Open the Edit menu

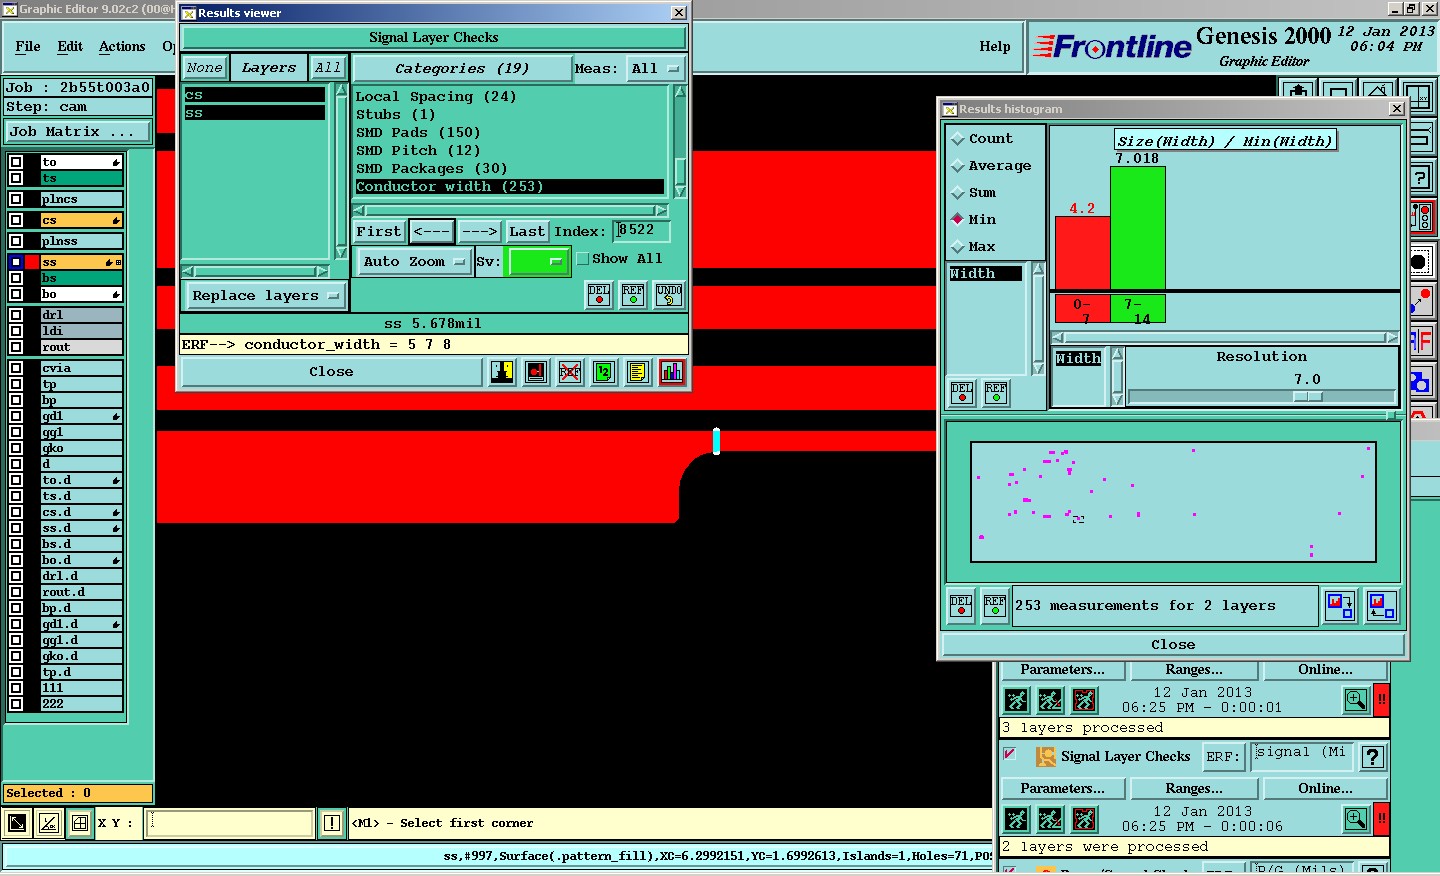click(70, 47)
